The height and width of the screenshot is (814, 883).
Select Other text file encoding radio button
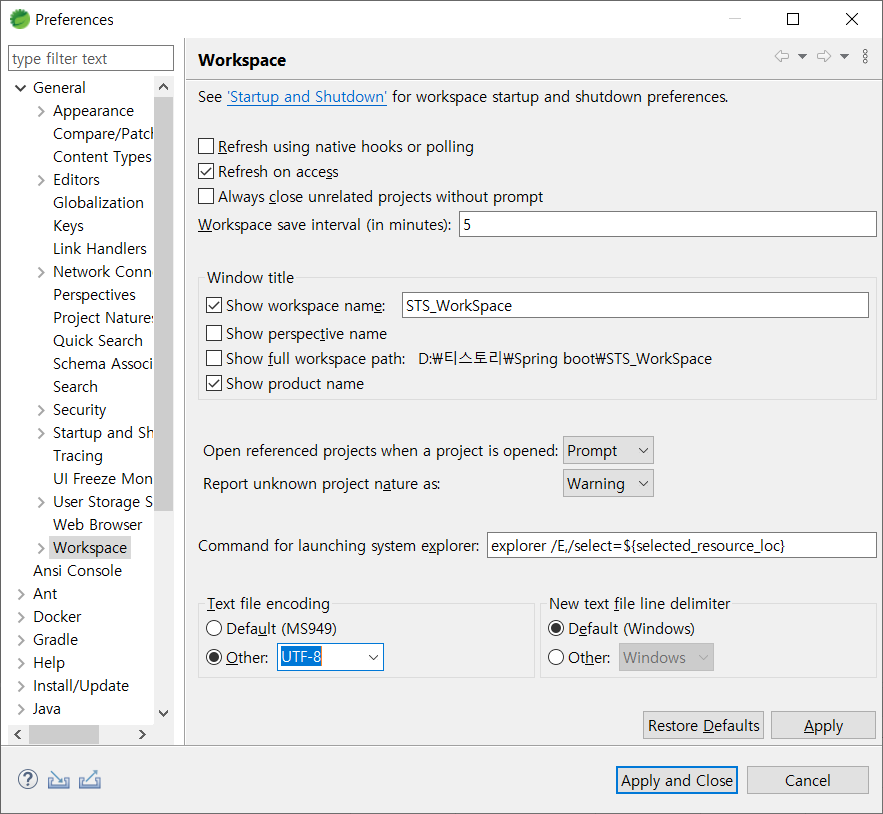pos(214,657)
